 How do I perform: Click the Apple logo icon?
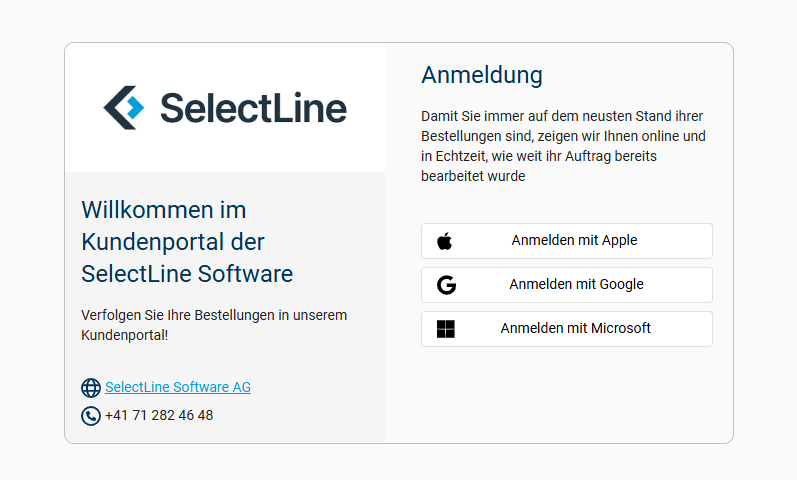pos(445,241)
